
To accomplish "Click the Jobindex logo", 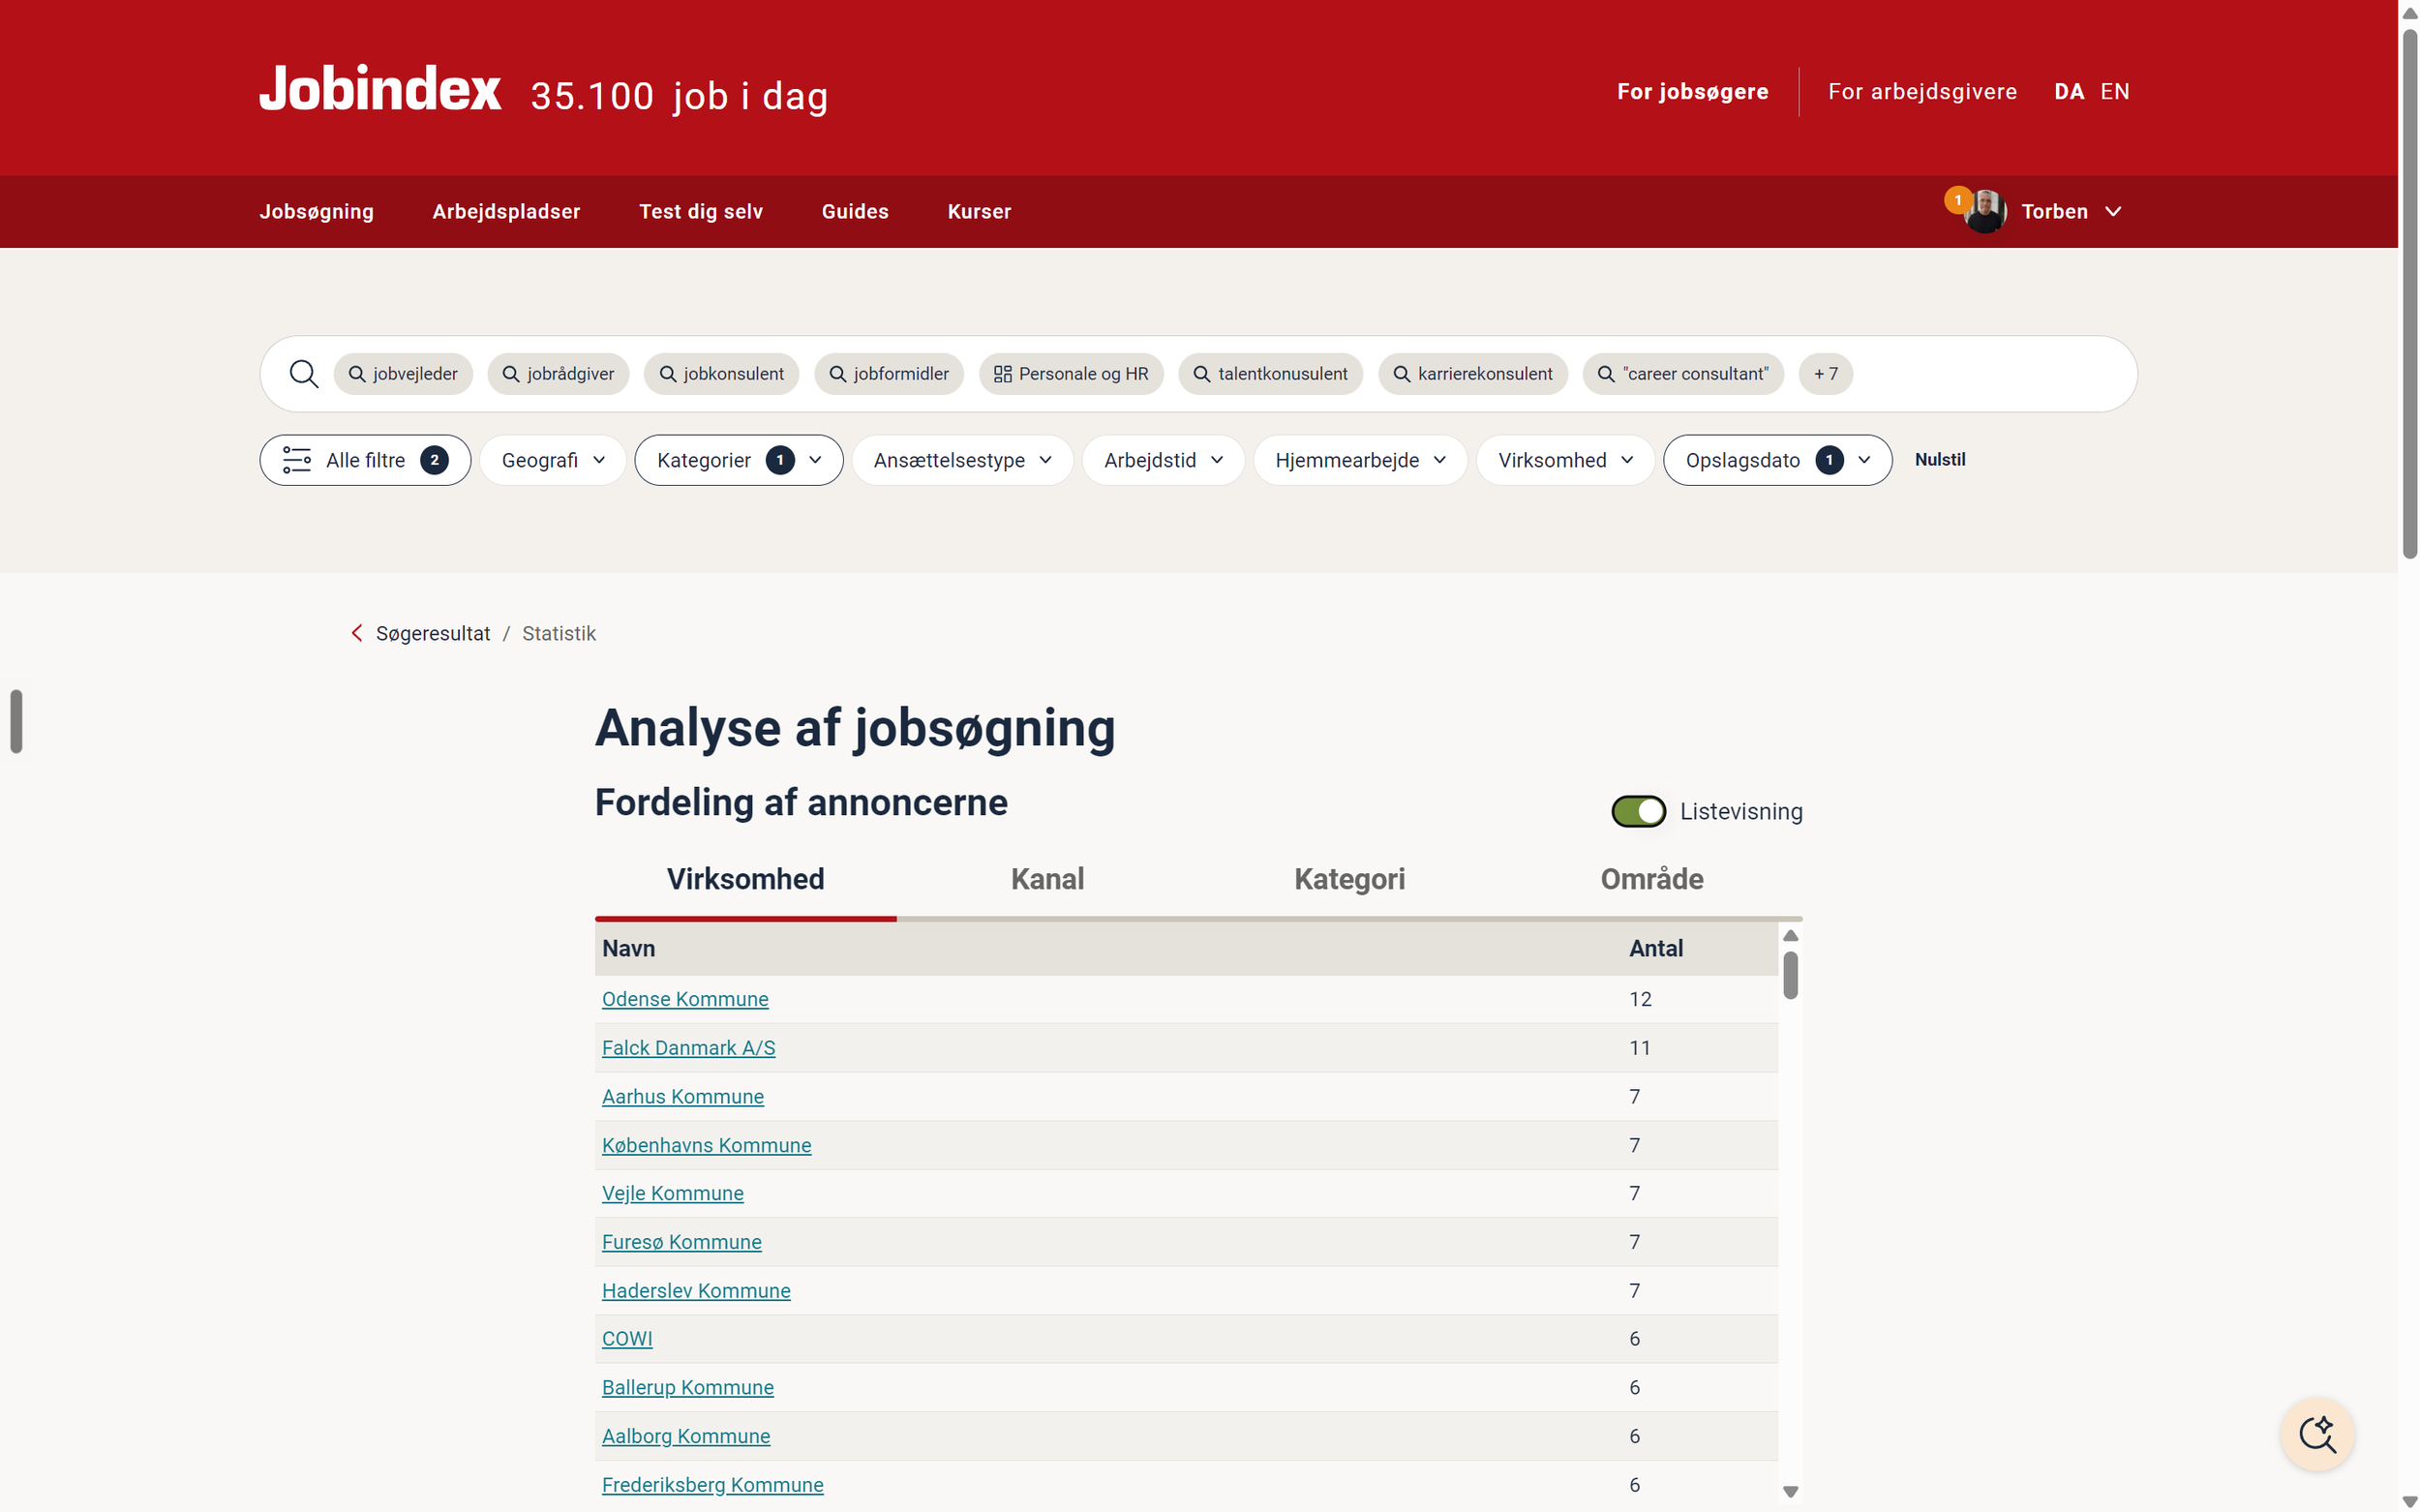I will [x=380, y=89].
